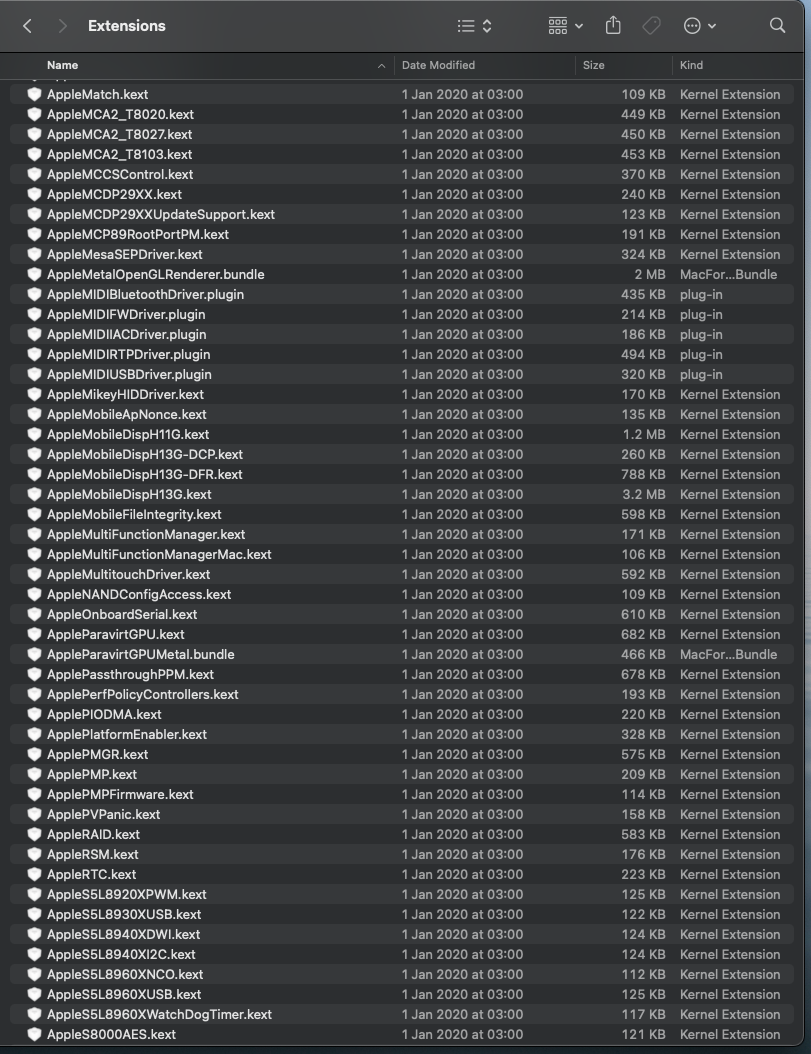Screen dimensions: 811x1054
Task: Click the icon beside AppleMatch.kext
Action: (34, 94)
